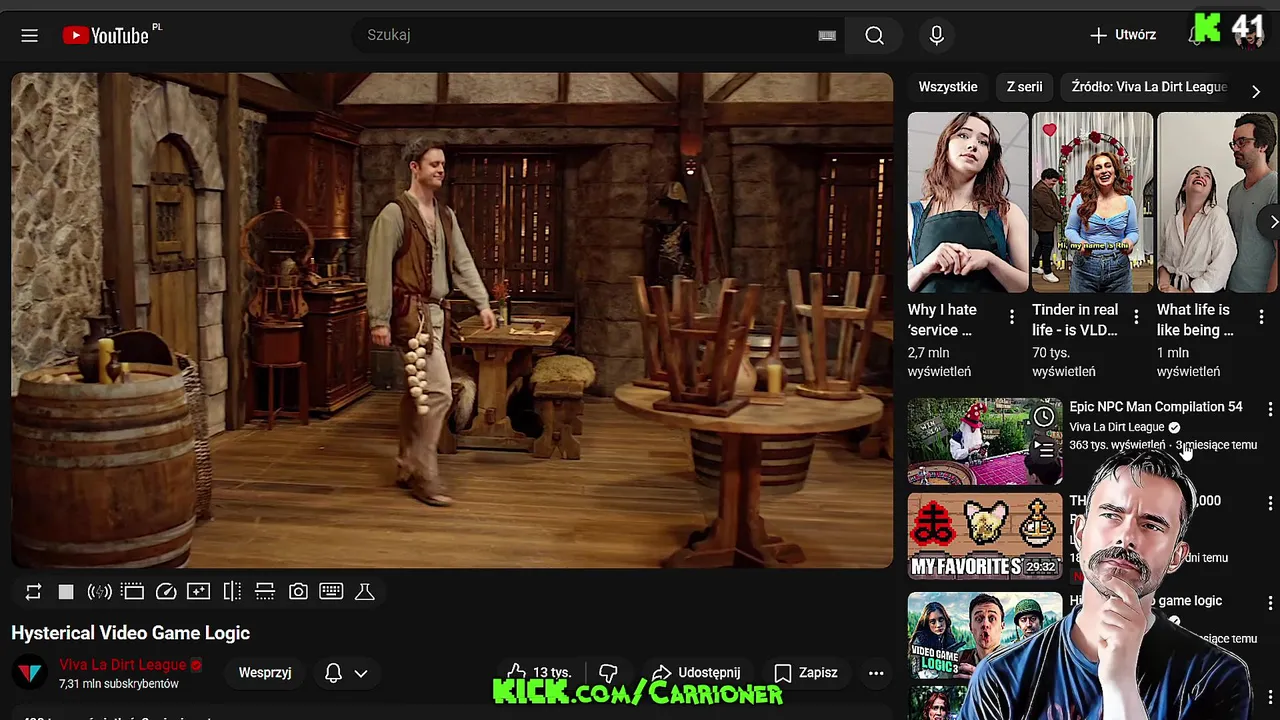Toggle the loop video button

coord(33,592)
